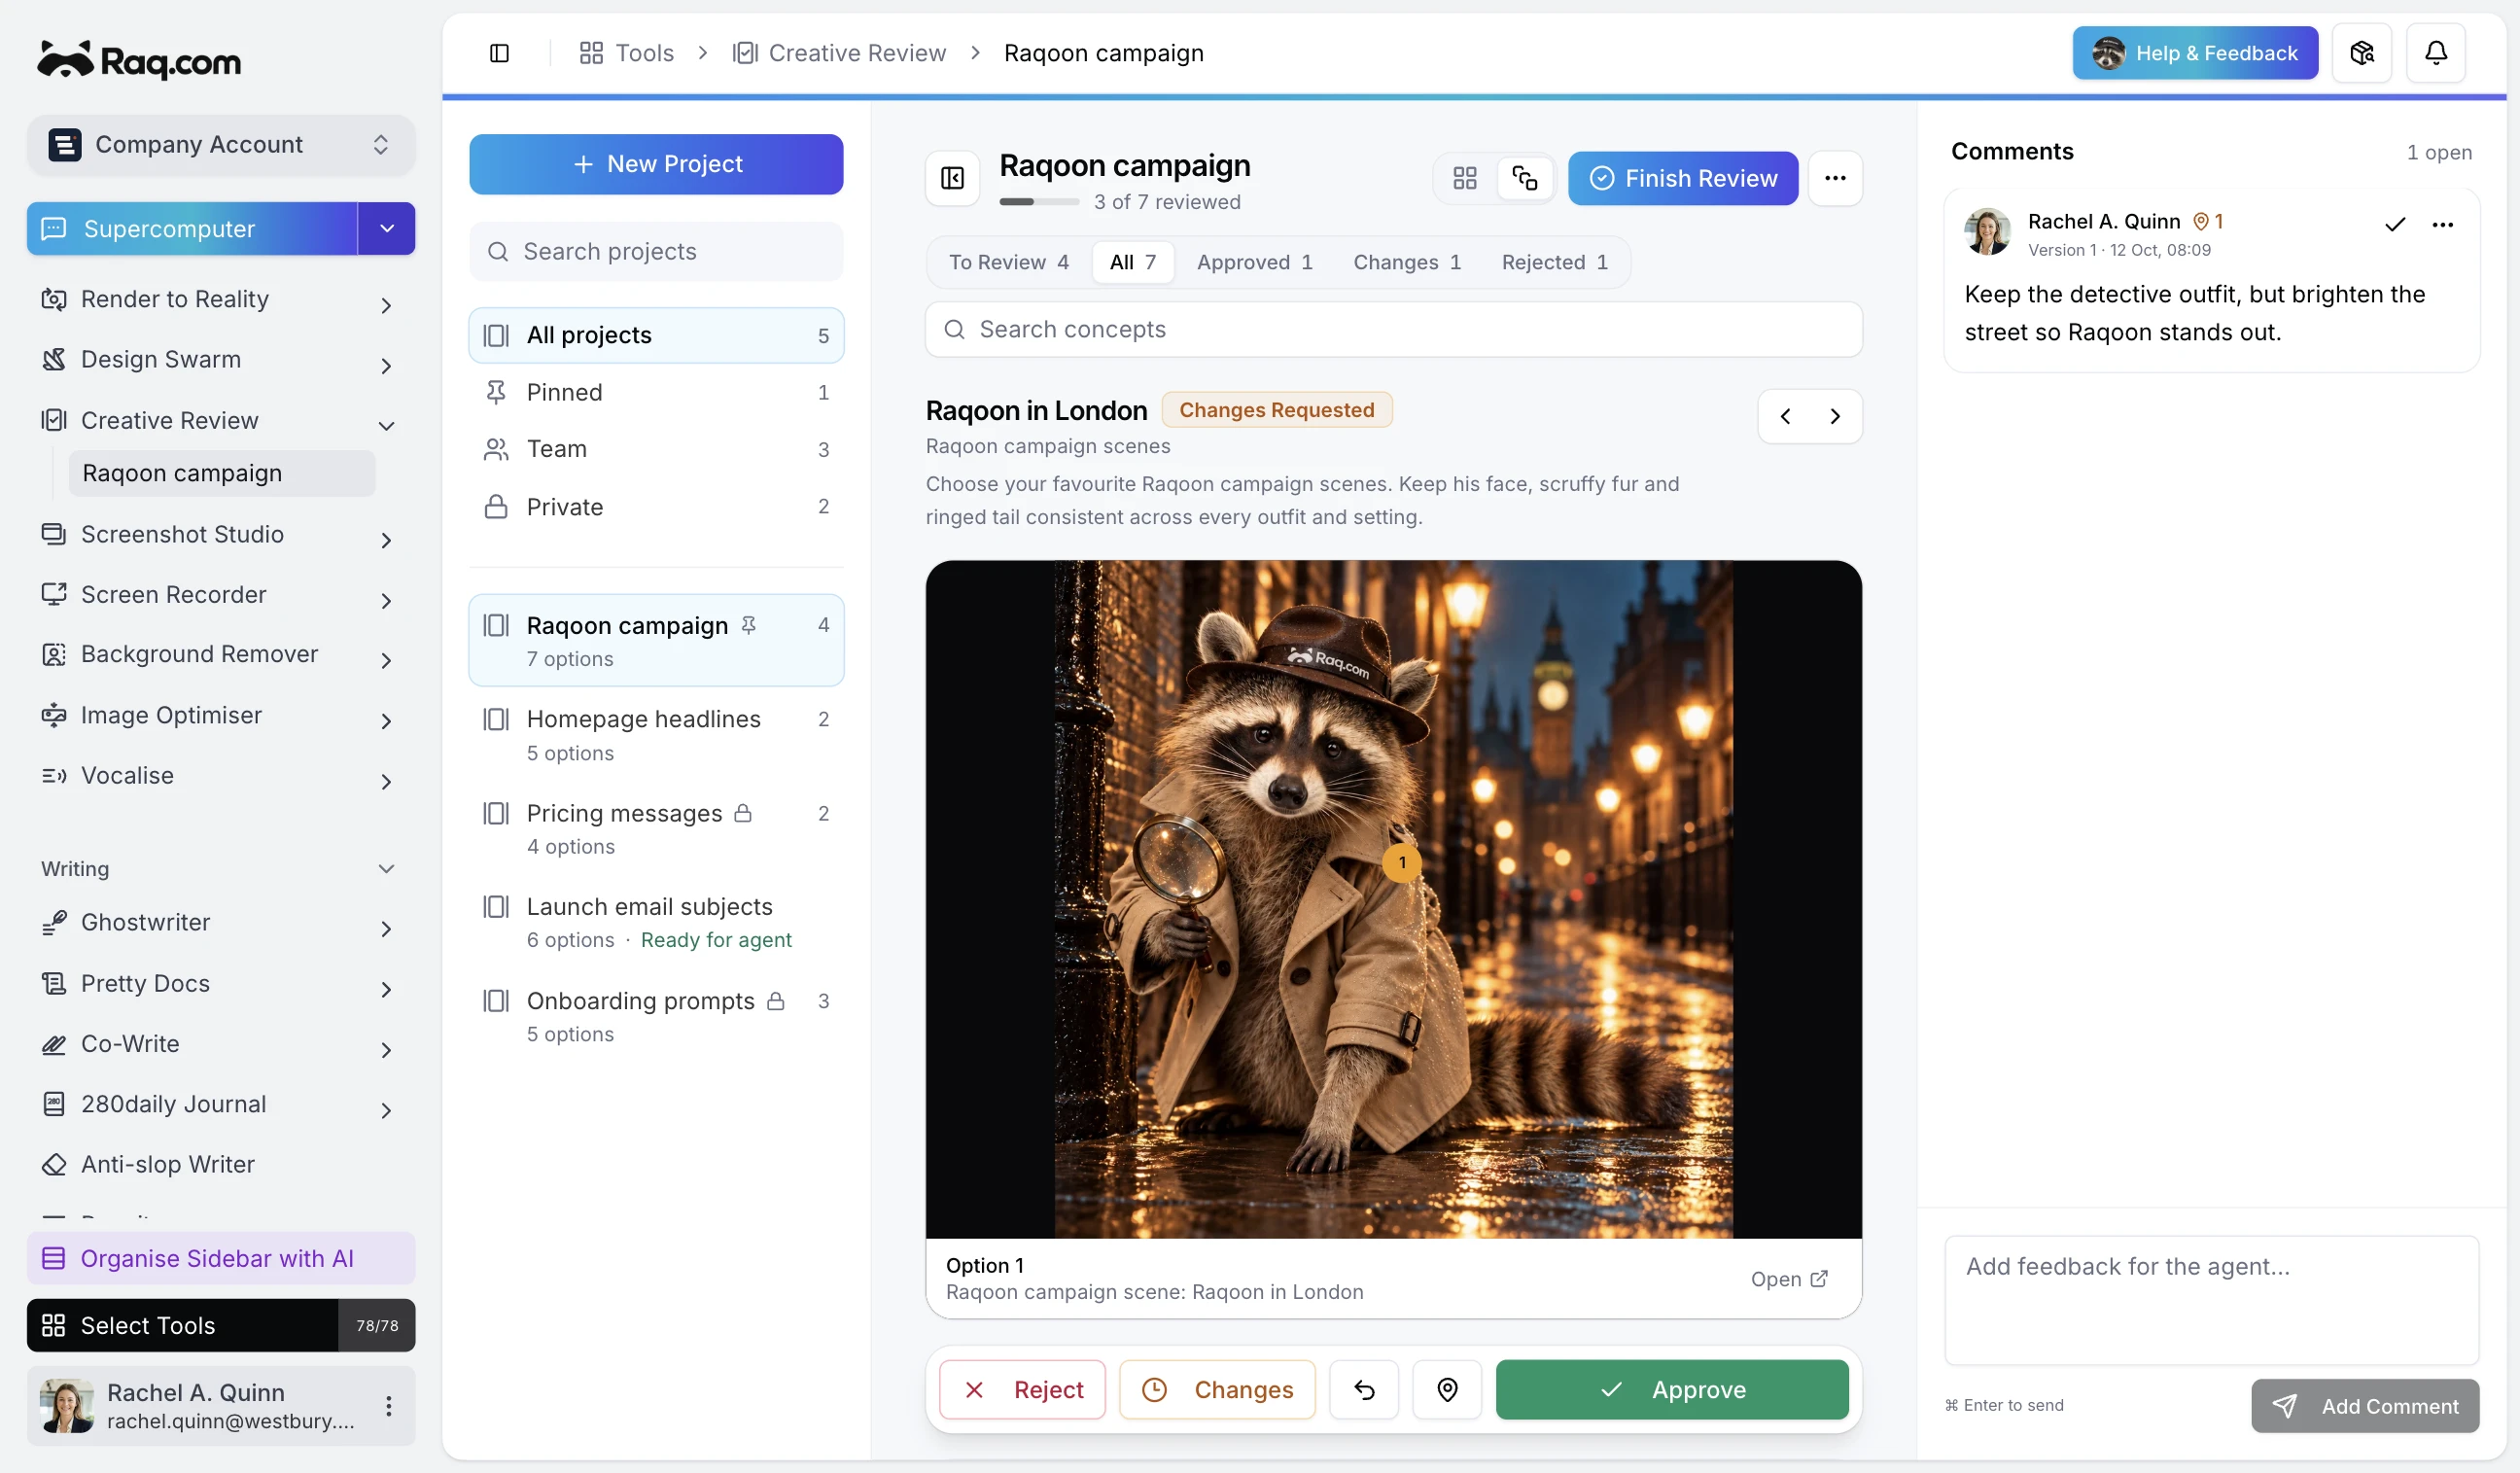Resolve Rachel's comment with the checkmark
Viewport: 2520px width, 1473px height.
point(2395,224)
